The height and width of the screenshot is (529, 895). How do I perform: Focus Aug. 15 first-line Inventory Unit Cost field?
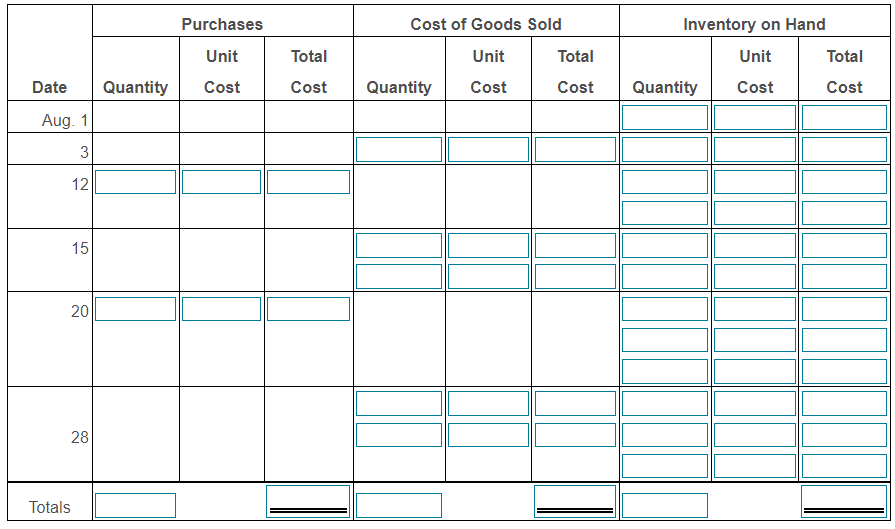[755, 245]
